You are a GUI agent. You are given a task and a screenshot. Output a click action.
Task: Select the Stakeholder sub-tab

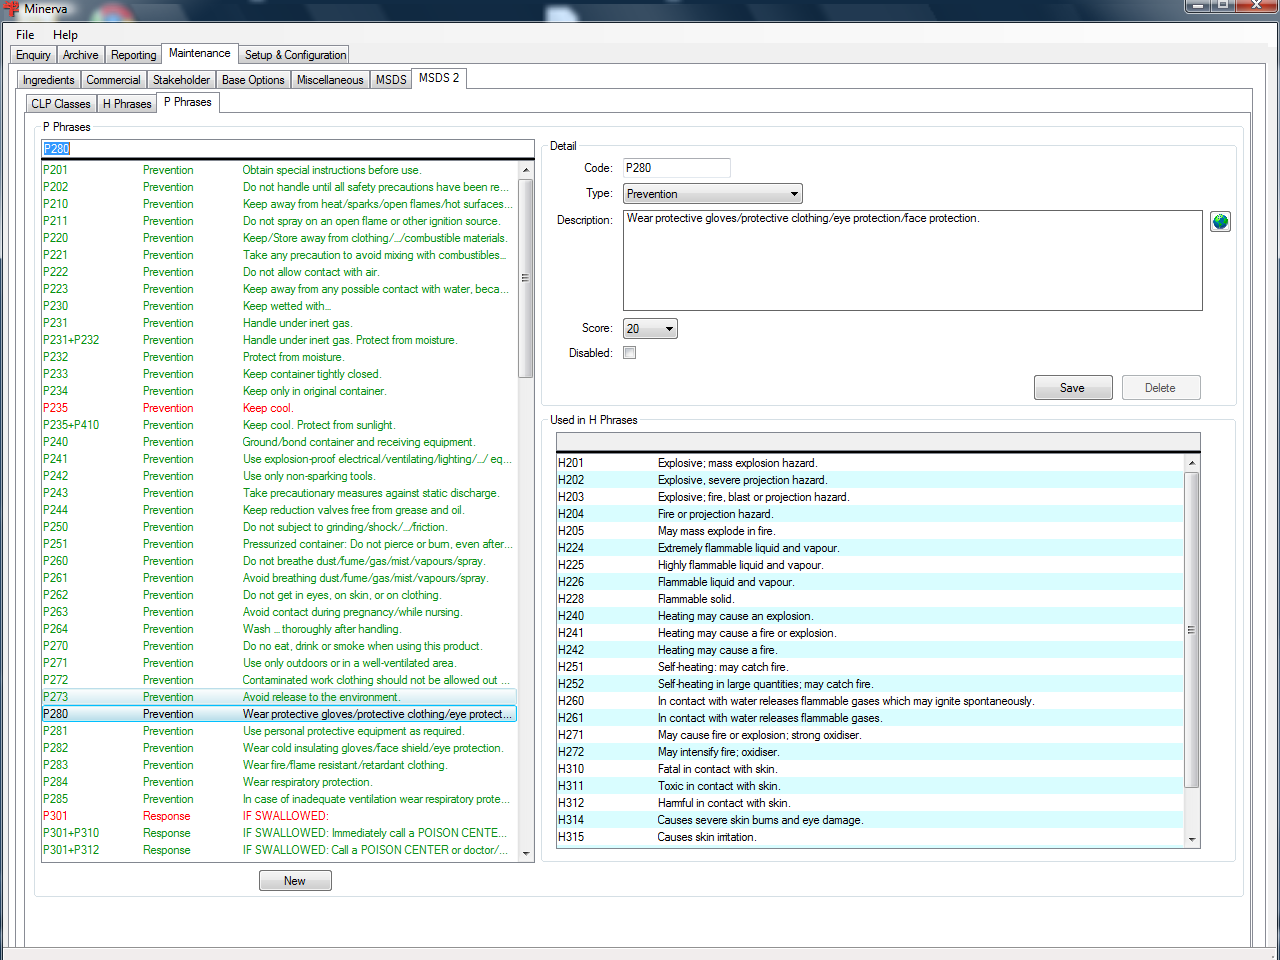pos(181,80)
